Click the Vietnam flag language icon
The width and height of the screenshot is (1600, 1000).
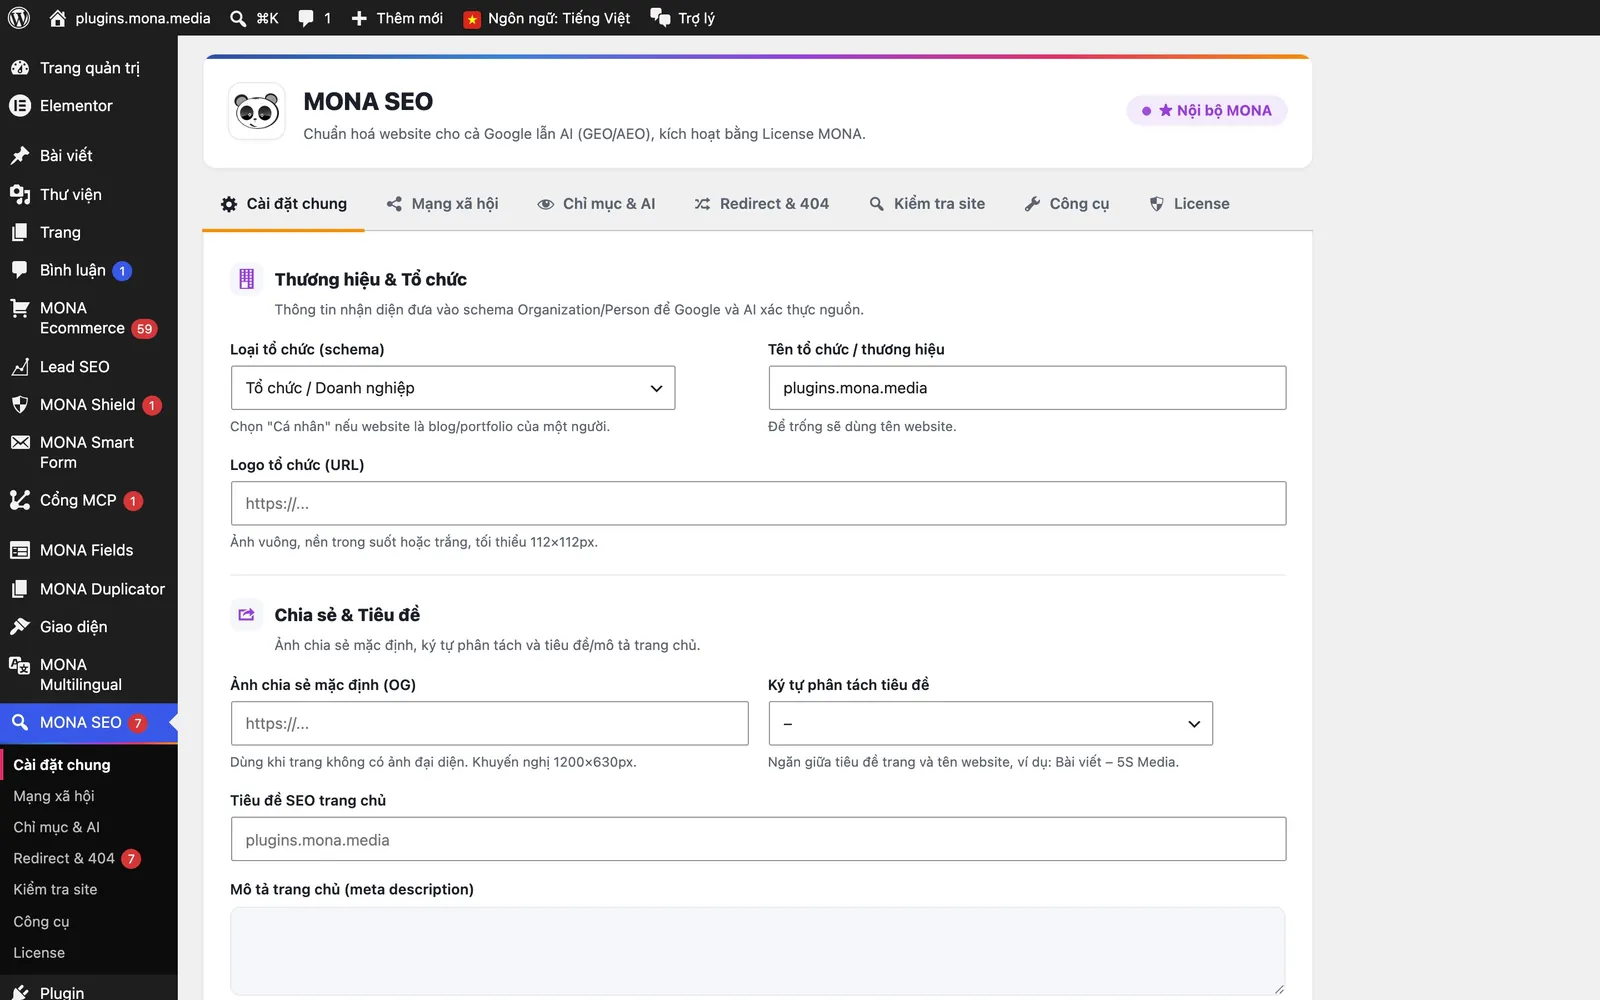472,19
